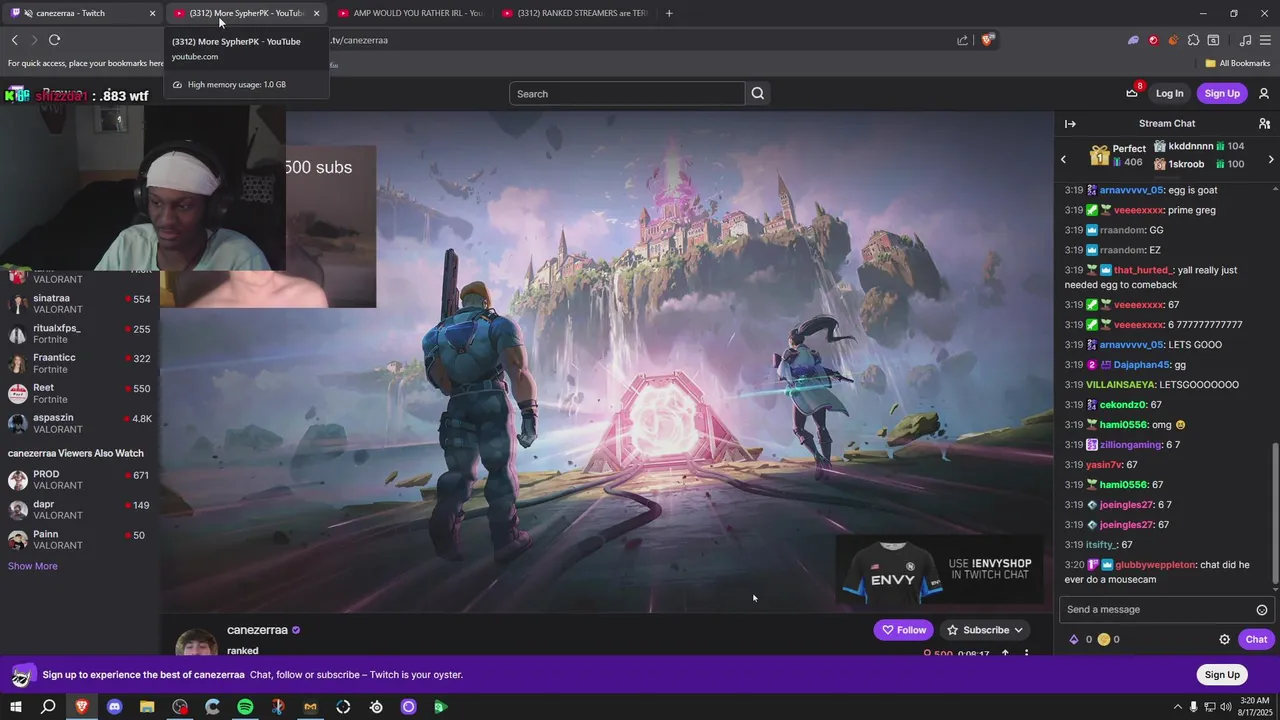The image size is (1280, 720).
Task: Open Reet Fortnite channel in sidebar
Action: click(80, 393)
